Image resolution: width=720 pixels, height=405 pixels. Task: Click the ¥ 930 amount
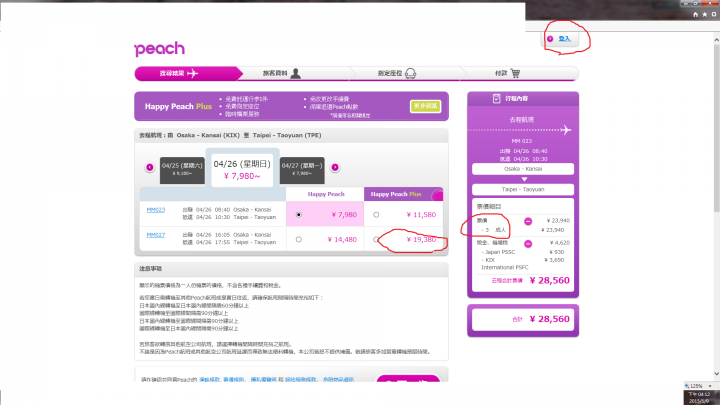point(556,252)
